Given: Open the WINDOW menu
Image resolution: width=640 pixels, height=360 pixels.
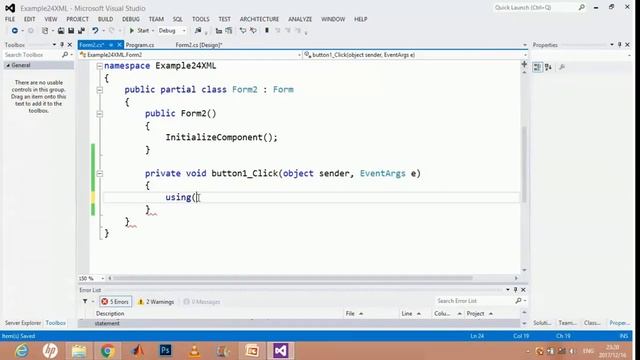Looking at the screenshot, I should 333,19.
